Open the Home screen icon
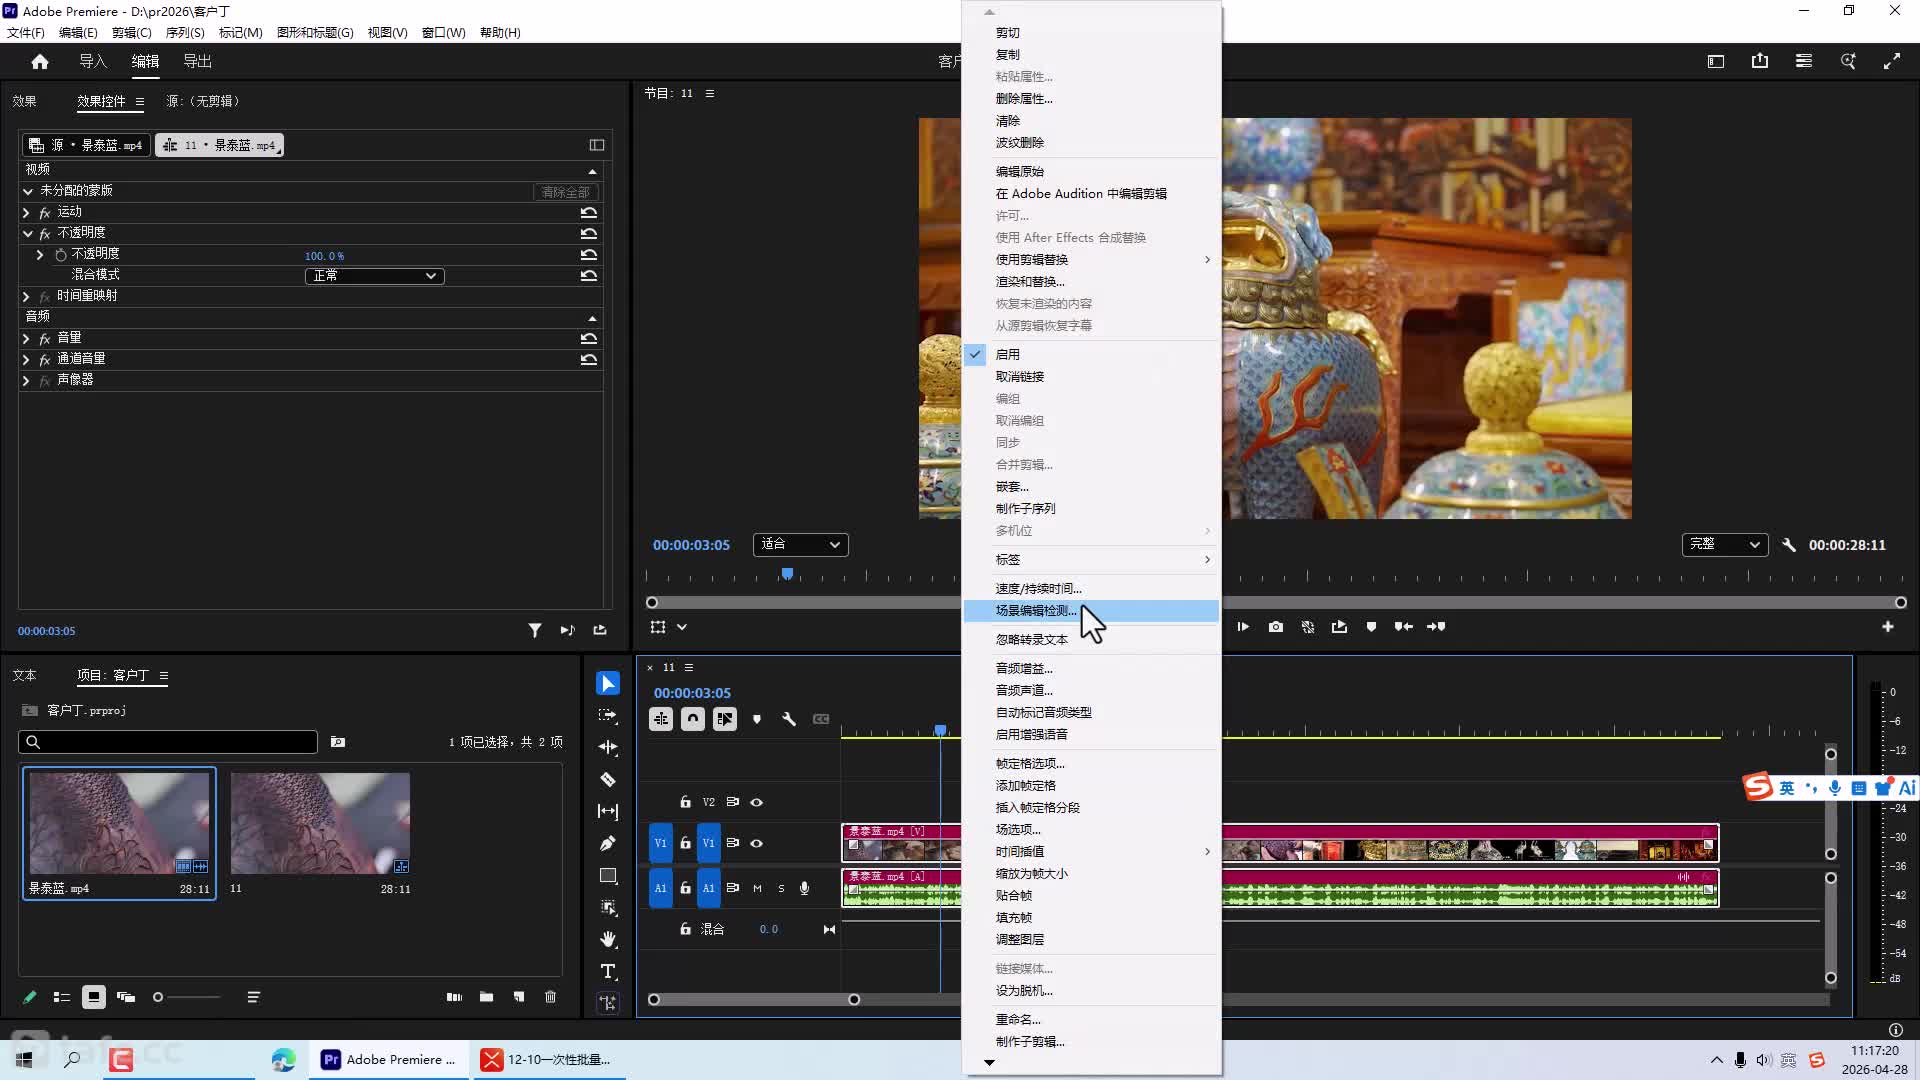Image resolution: width=1920 pixels, height=1080 pixels. [40, 62]
